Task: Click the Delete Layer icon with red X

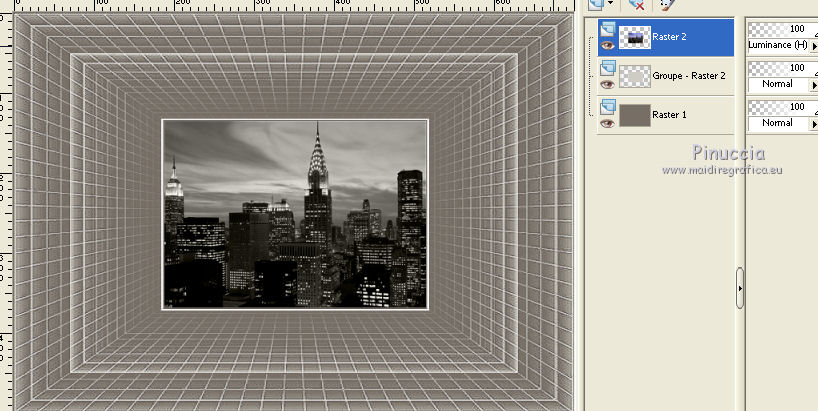Action: tap(636, 5)
